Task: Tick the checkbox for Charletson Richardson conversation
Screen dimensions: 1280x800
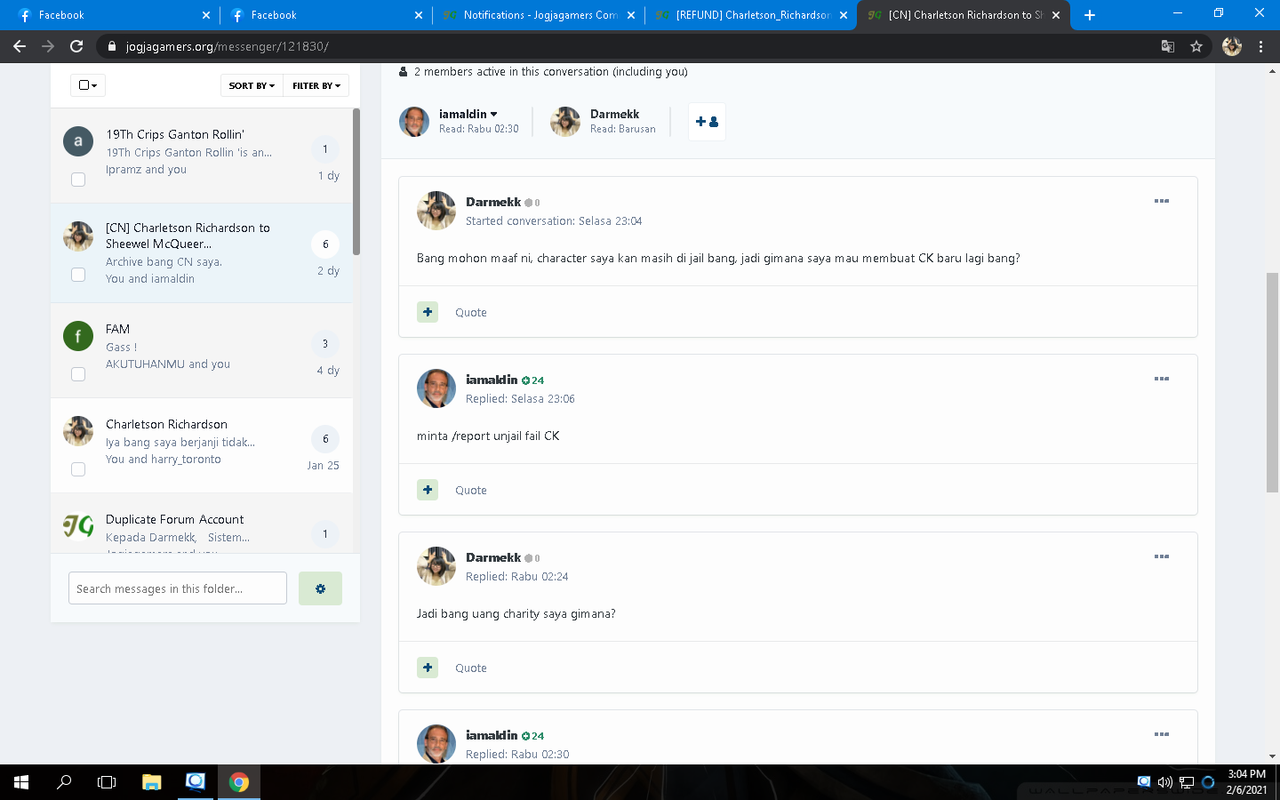Action: tap(78, 469)
